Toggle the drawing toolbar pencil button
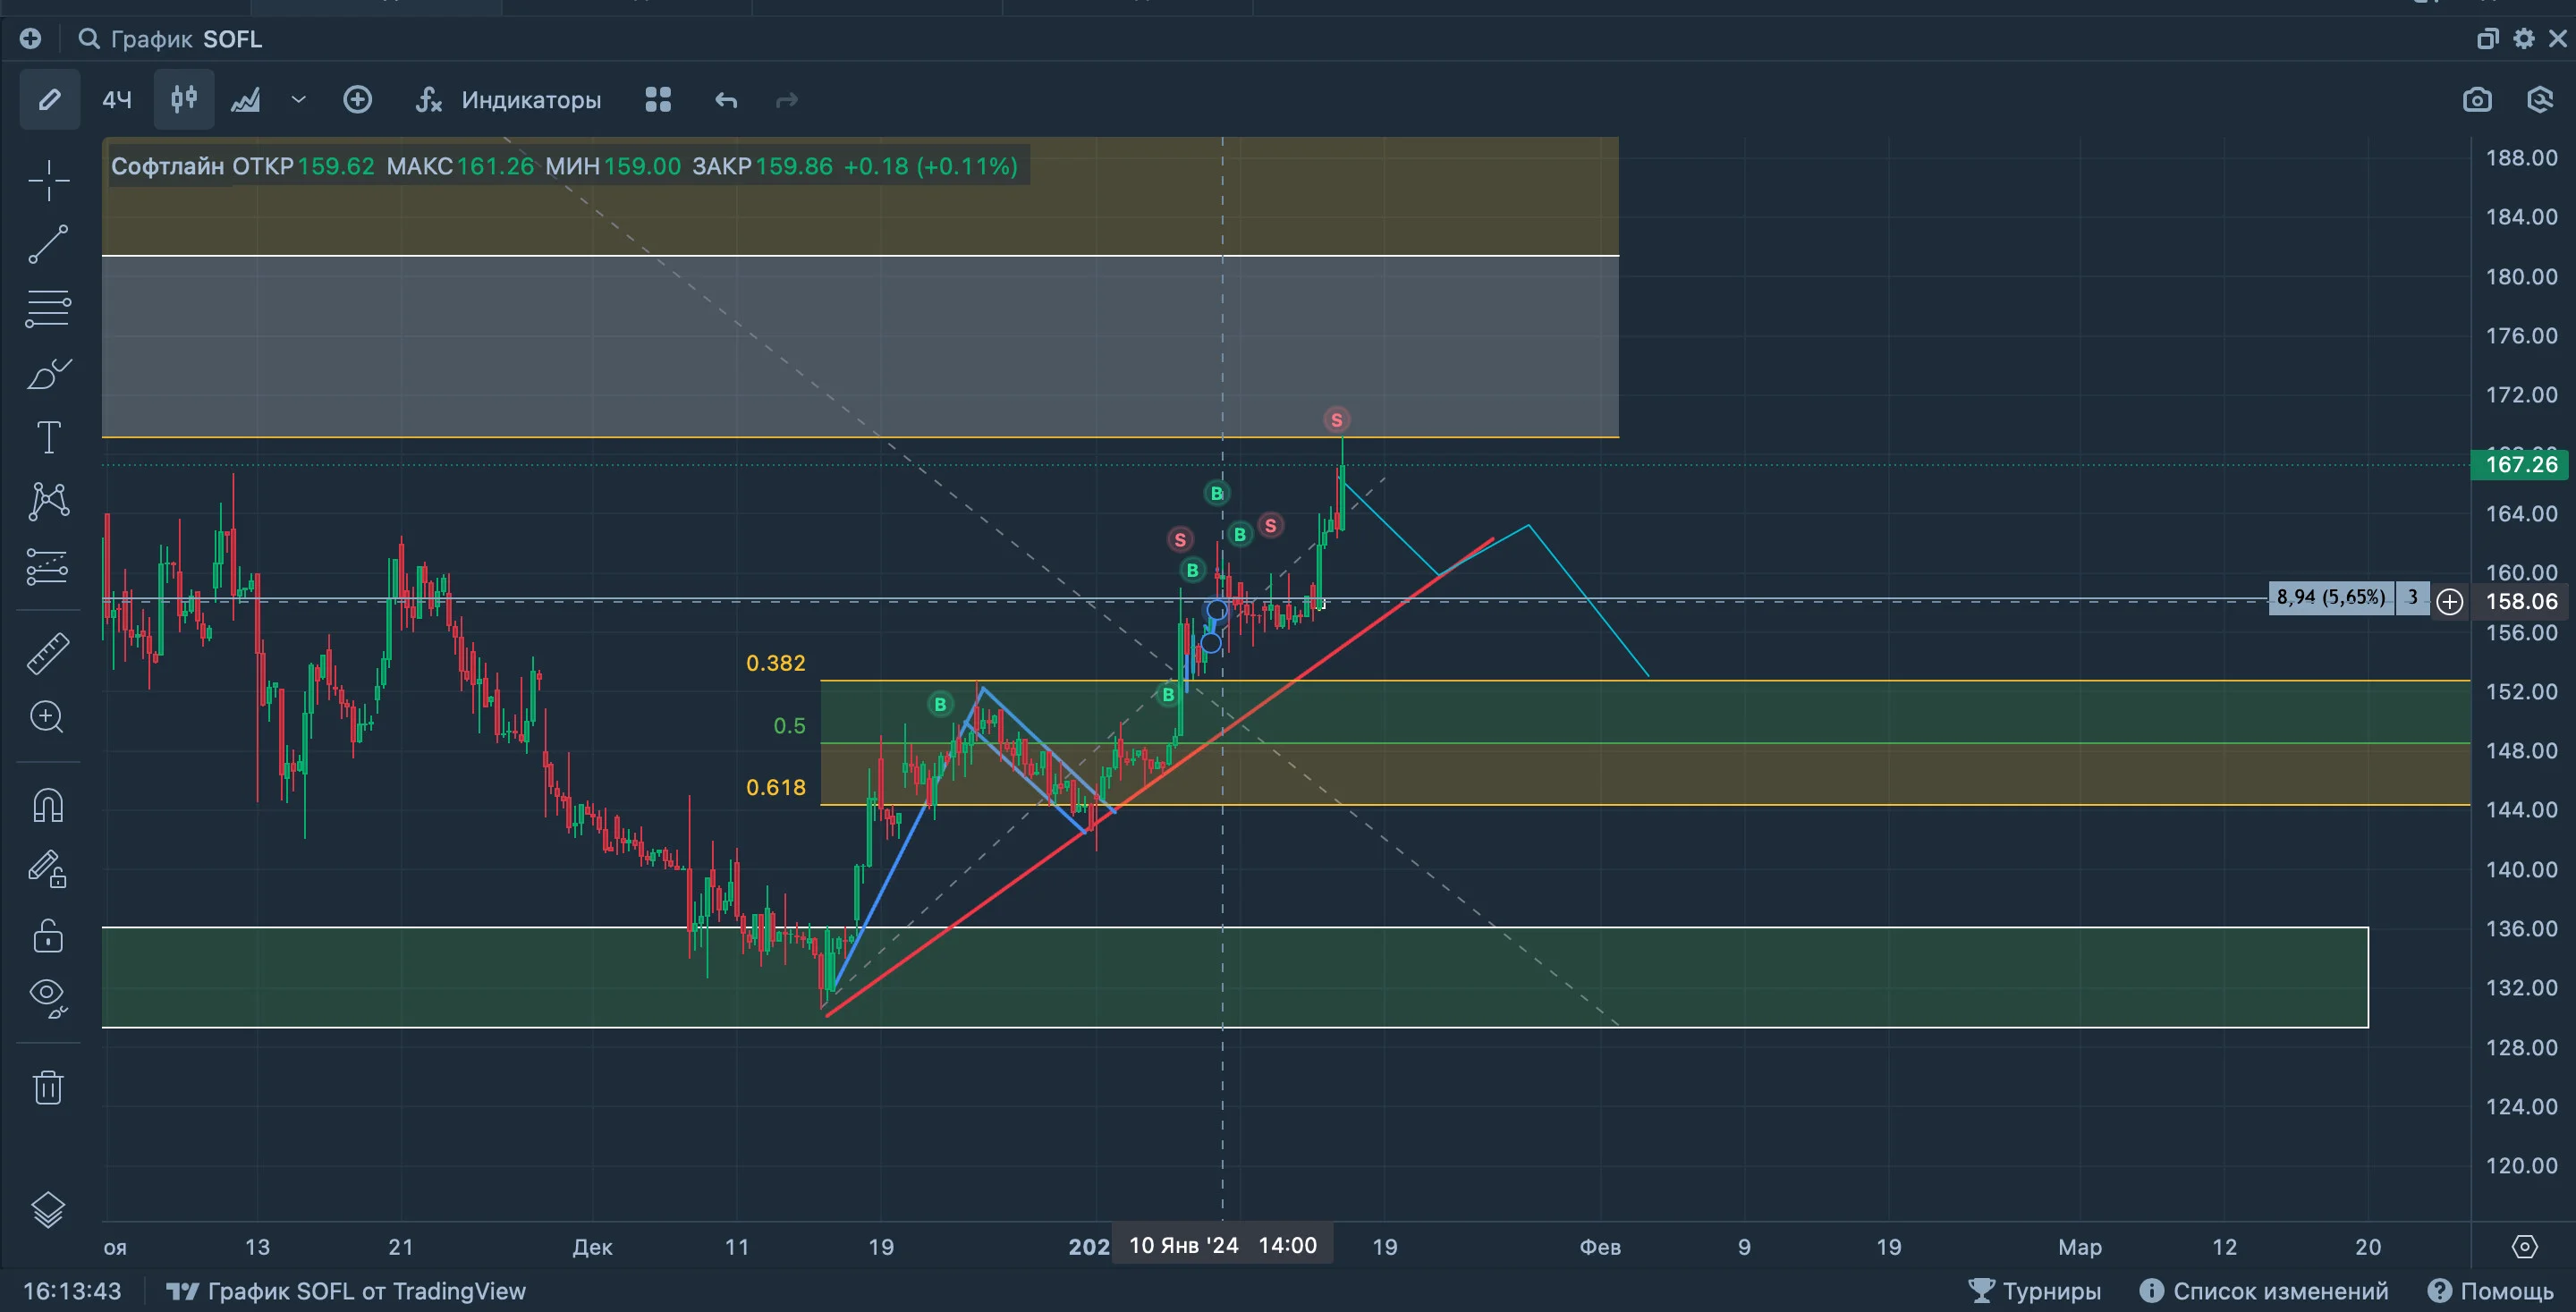2576x1312 pixels. pos(50,99)
